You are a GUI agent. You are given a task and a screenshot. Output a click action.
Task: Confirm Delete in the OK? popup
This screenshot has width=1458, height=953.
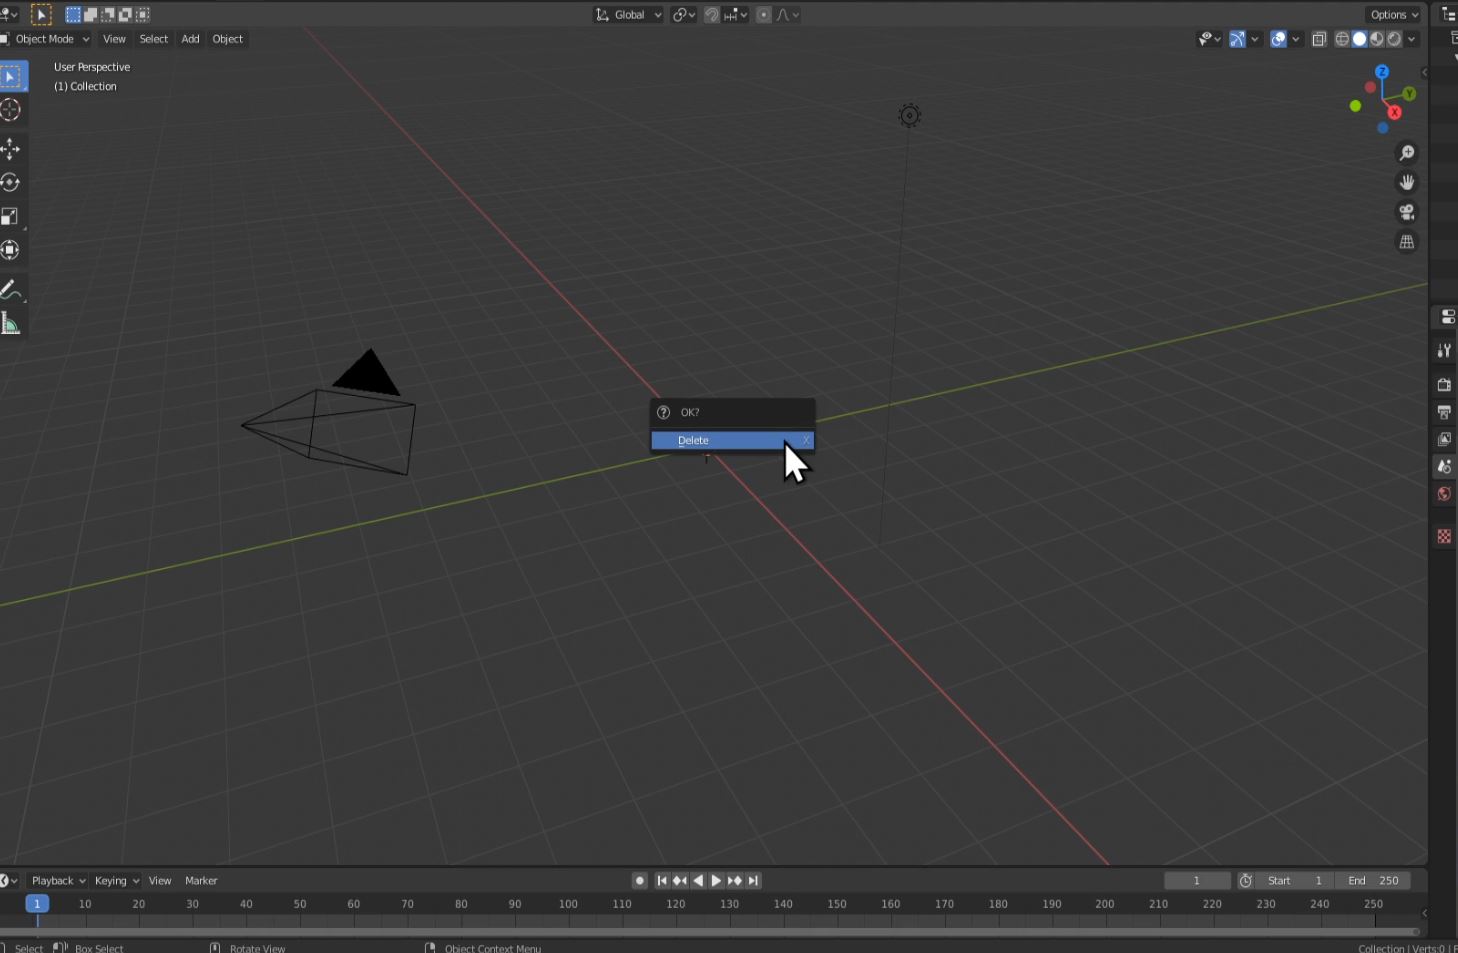733,440
